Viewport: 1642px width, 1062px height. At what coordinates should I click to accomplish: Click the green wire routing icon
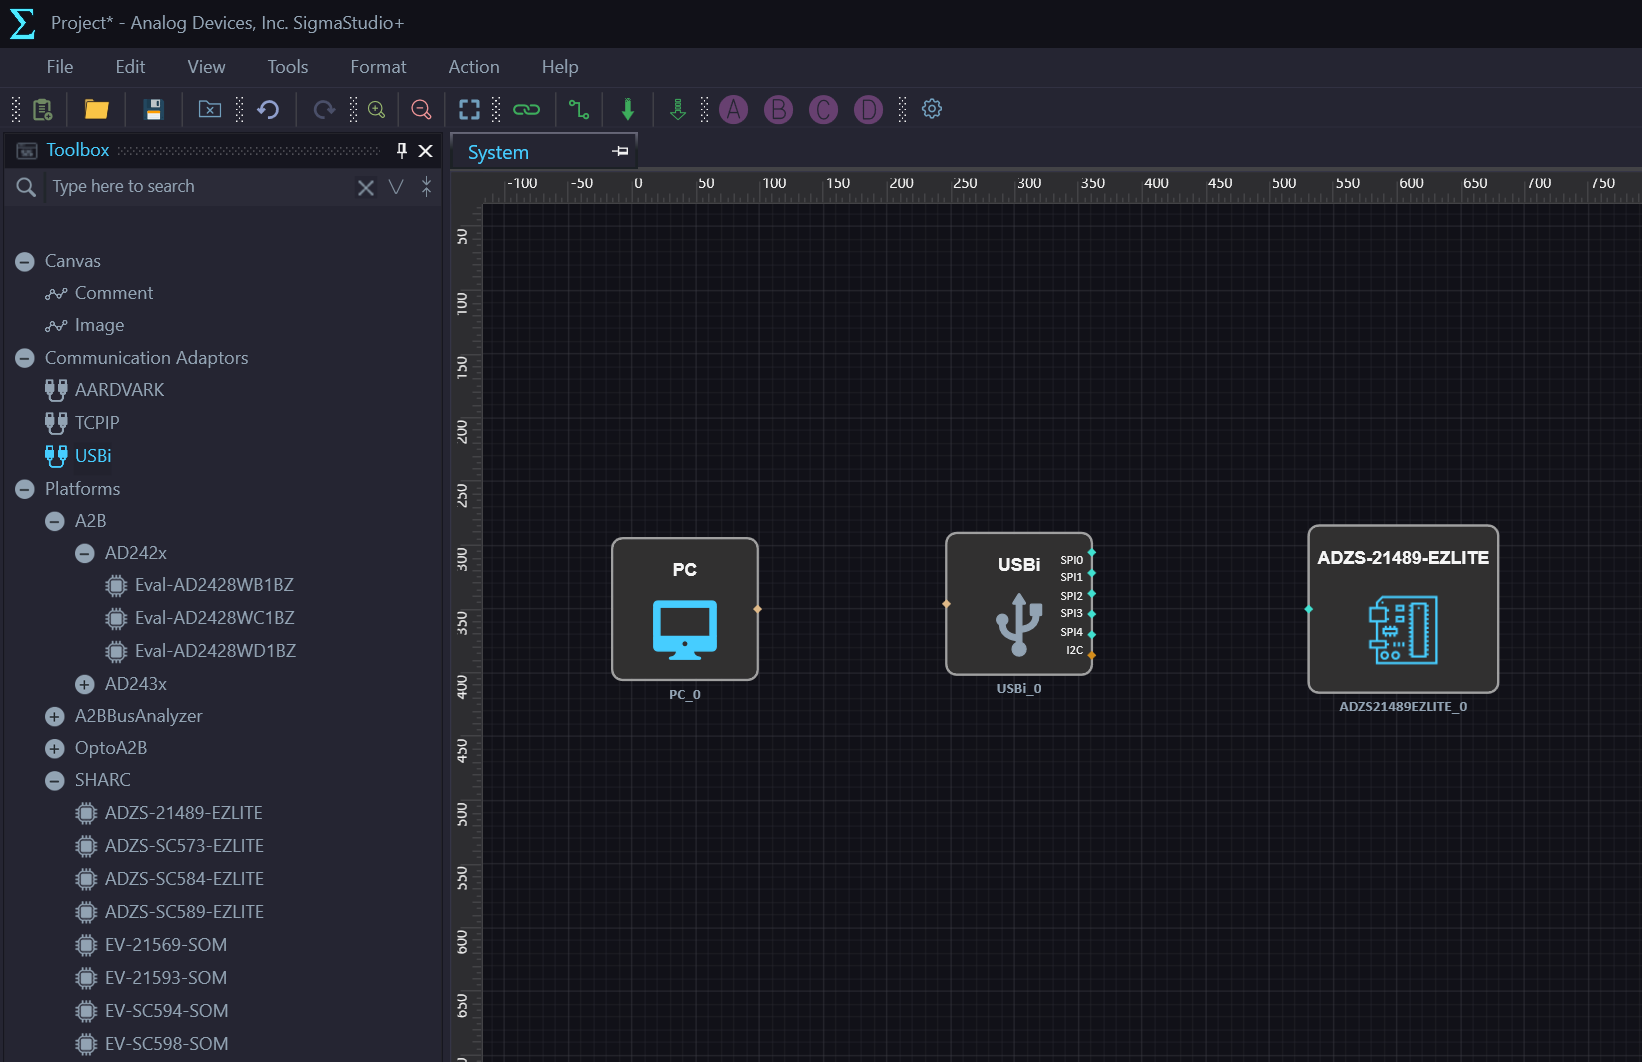pos(579,109)
